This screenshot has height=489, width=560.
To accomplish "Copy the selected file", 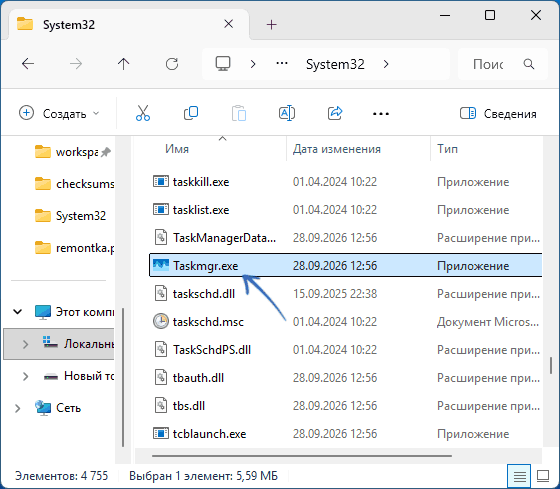I will 191,114.
